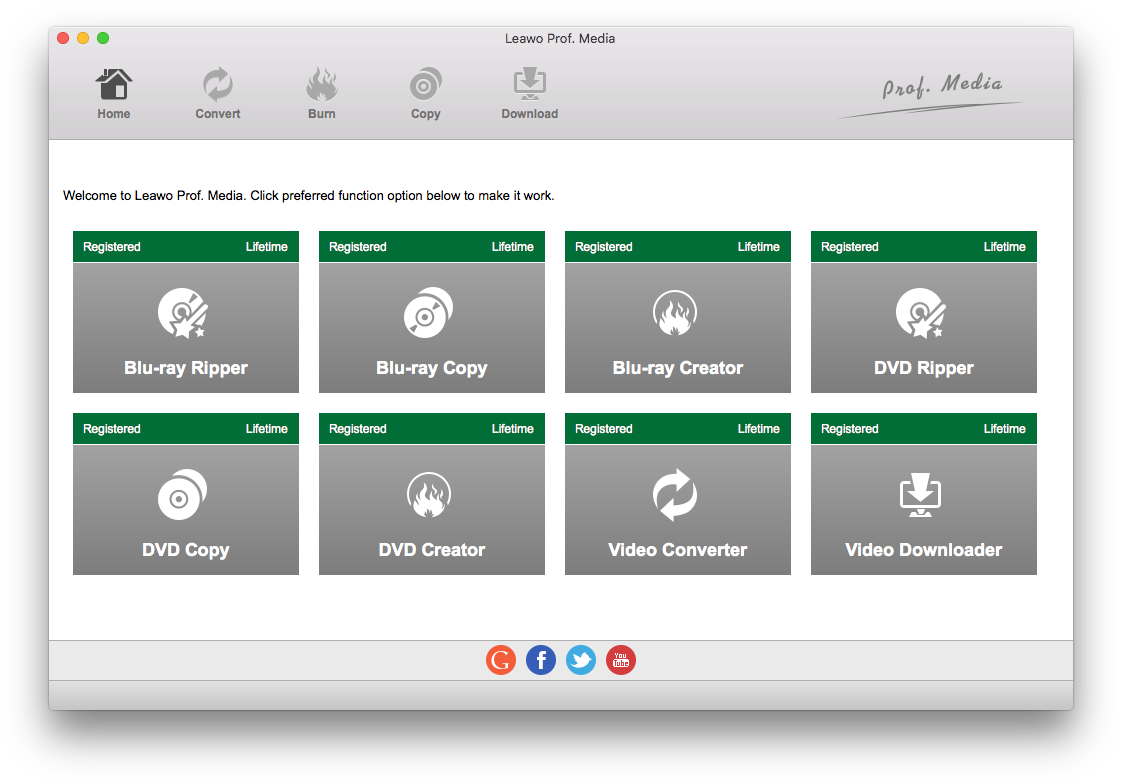Click the Video Downloader arrow icon
Screen dimensions: 1121x784
[x=920, y=495]
